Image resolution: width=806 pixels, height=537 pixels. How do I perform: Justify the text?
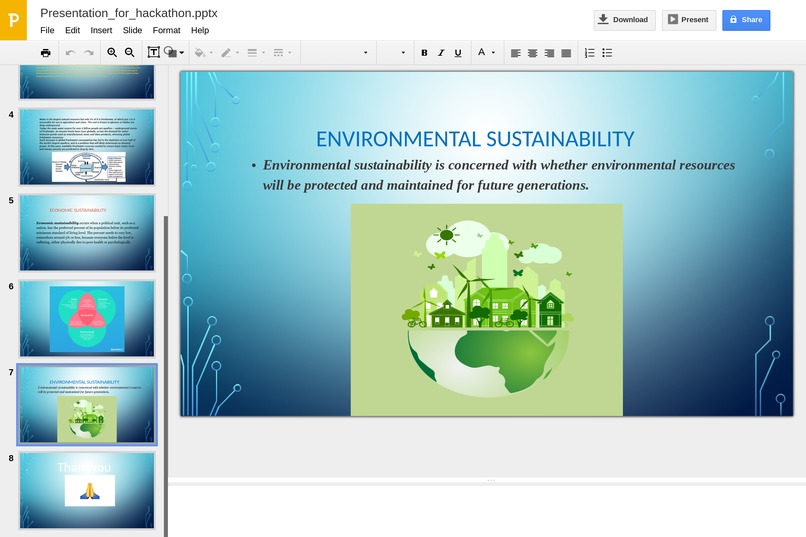tap(566, 52)
